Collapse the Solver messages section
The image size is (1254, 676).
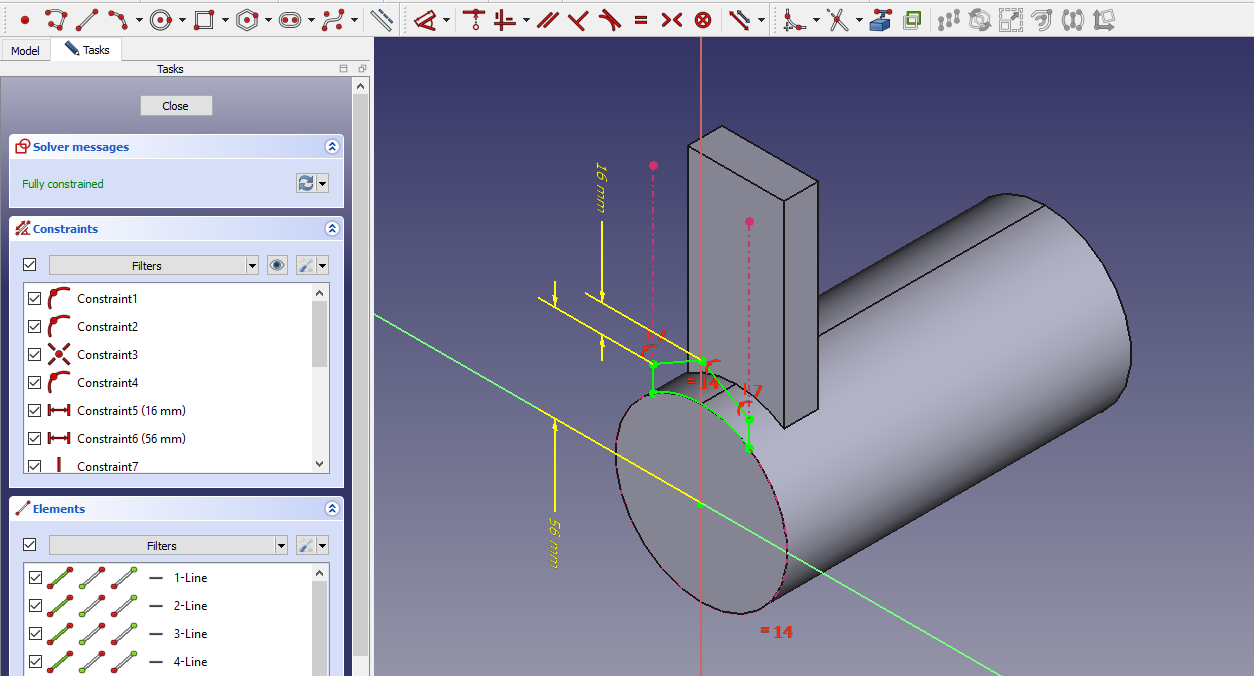pyautogui.click(x=332, y=147)
